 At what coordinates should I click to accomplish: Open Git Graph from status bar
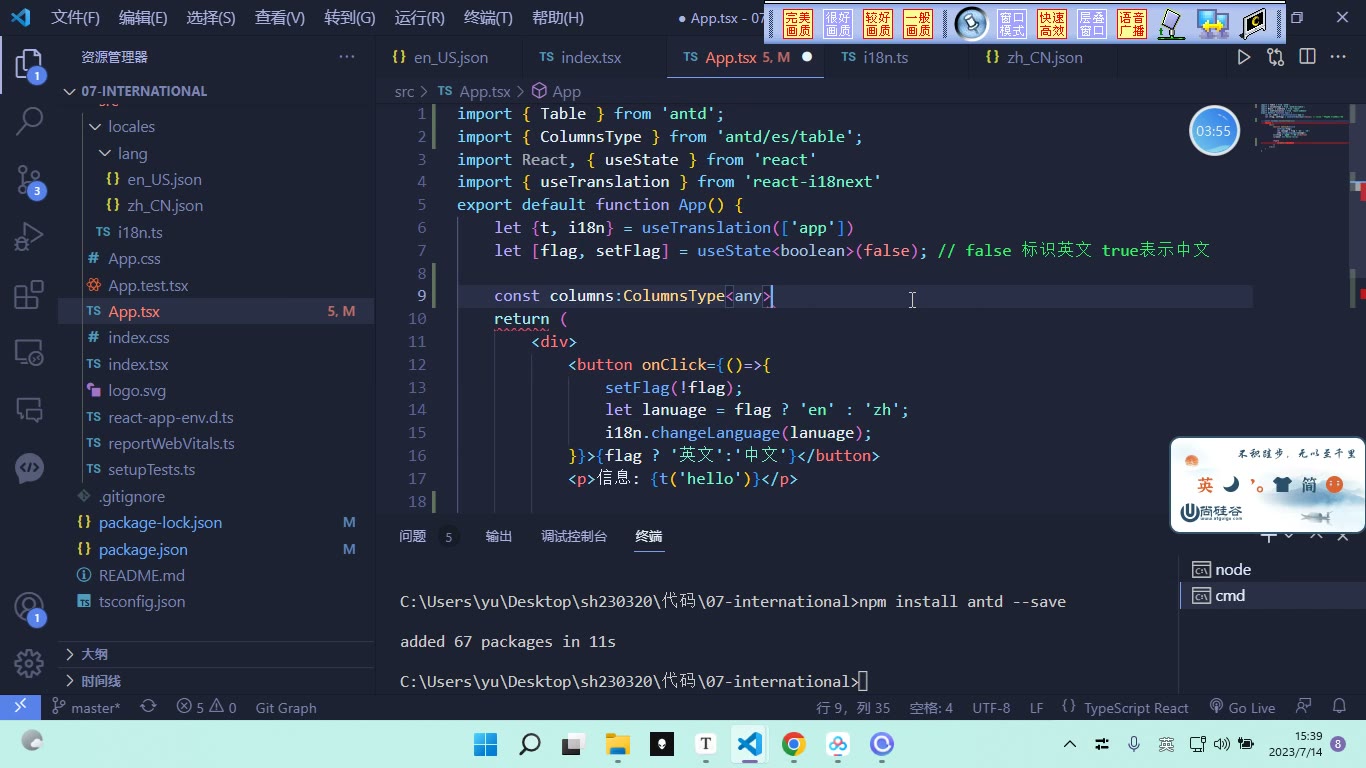pos(286,707)
